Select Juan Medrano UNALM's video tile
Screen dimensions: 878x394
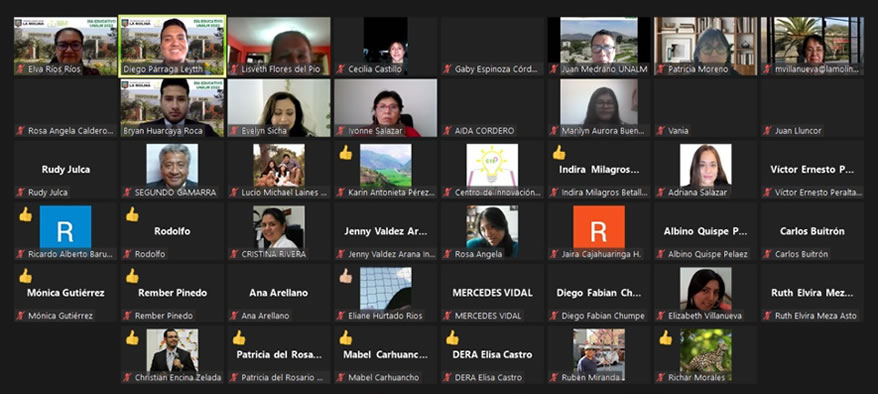pos(599,46)
